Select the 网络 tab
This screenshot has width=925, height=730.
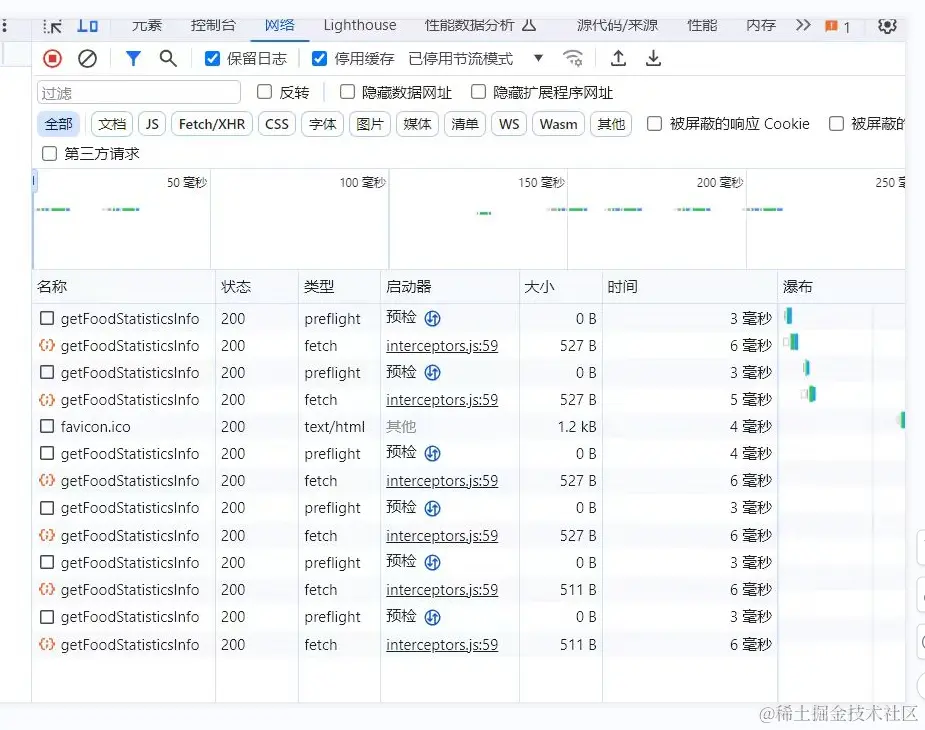[x=280, y=25]
